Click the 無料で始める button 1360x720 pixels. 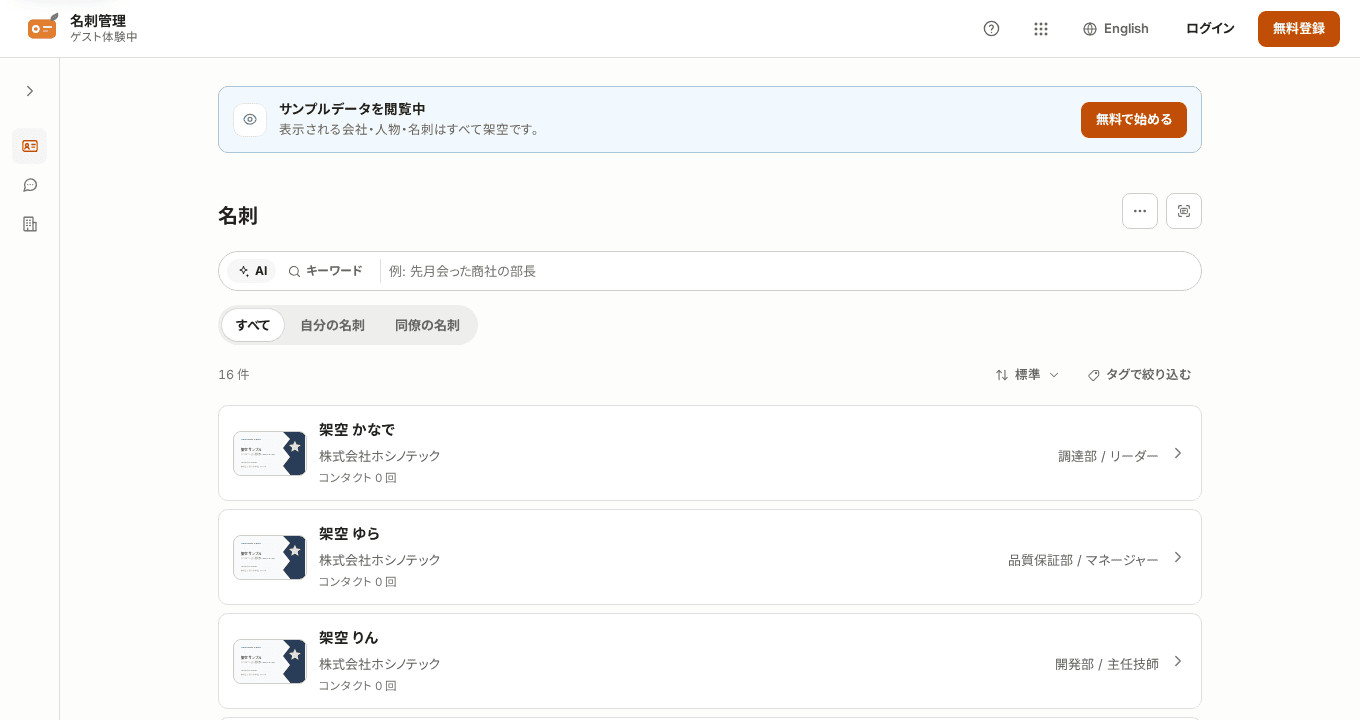click(1134, 120)
